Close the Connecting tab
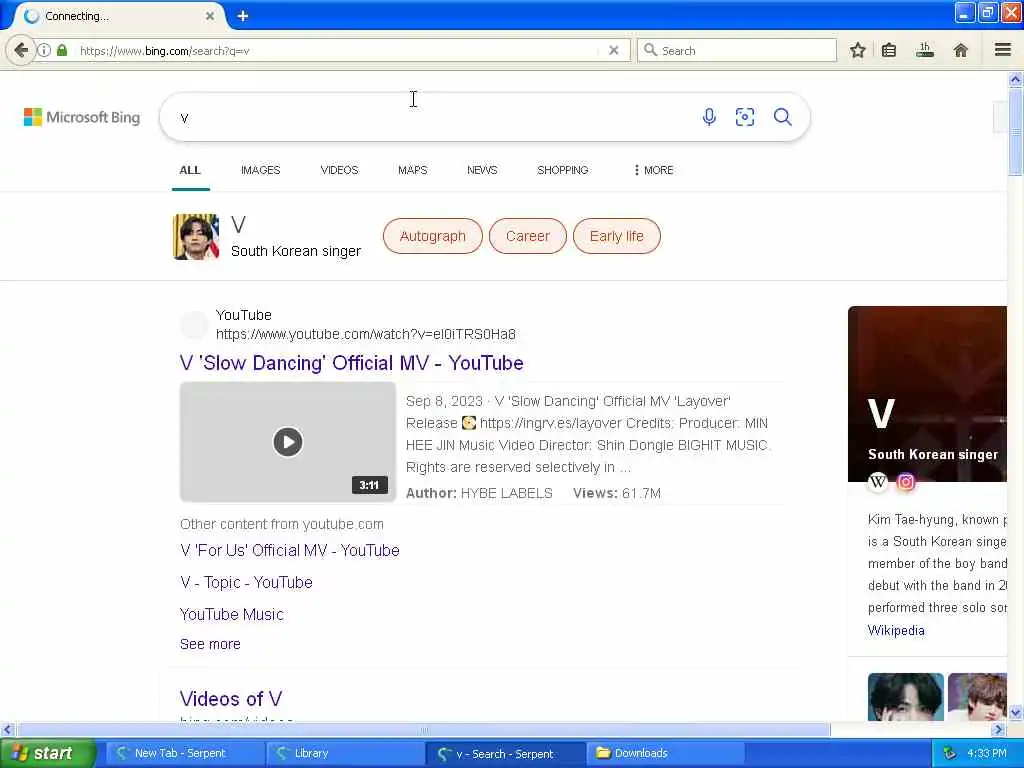1024x768 pixels. (x=210, y=16)
